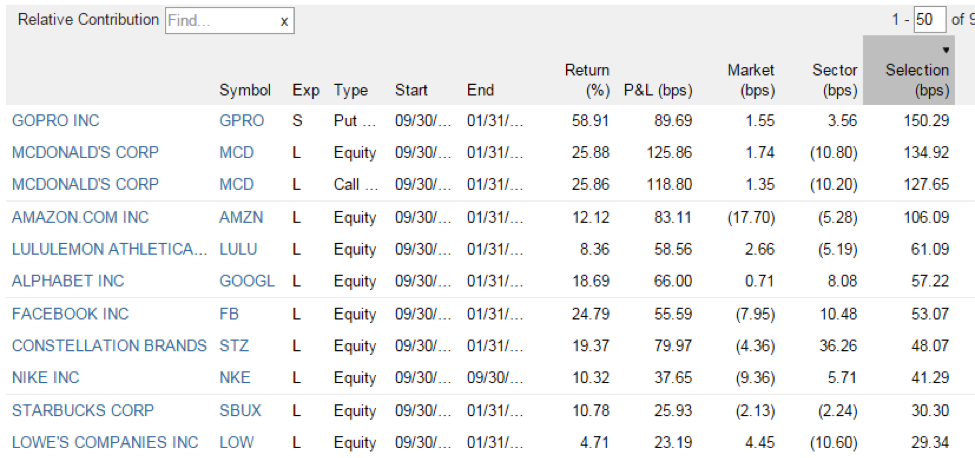Open CONSTELLATION BRANDS link

tap(109, 346)
